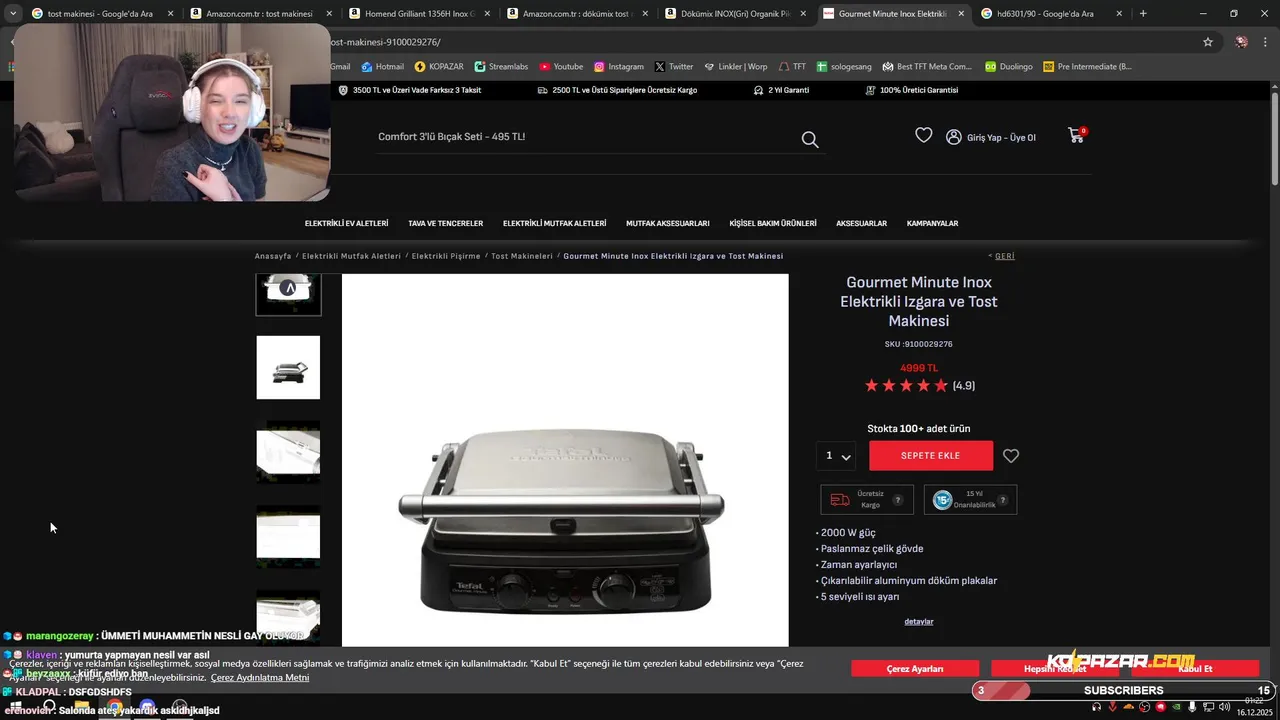Screen dimensions: 1280x720
Task: Open the Streamlabs bookmark
Action: click(502, 66)
